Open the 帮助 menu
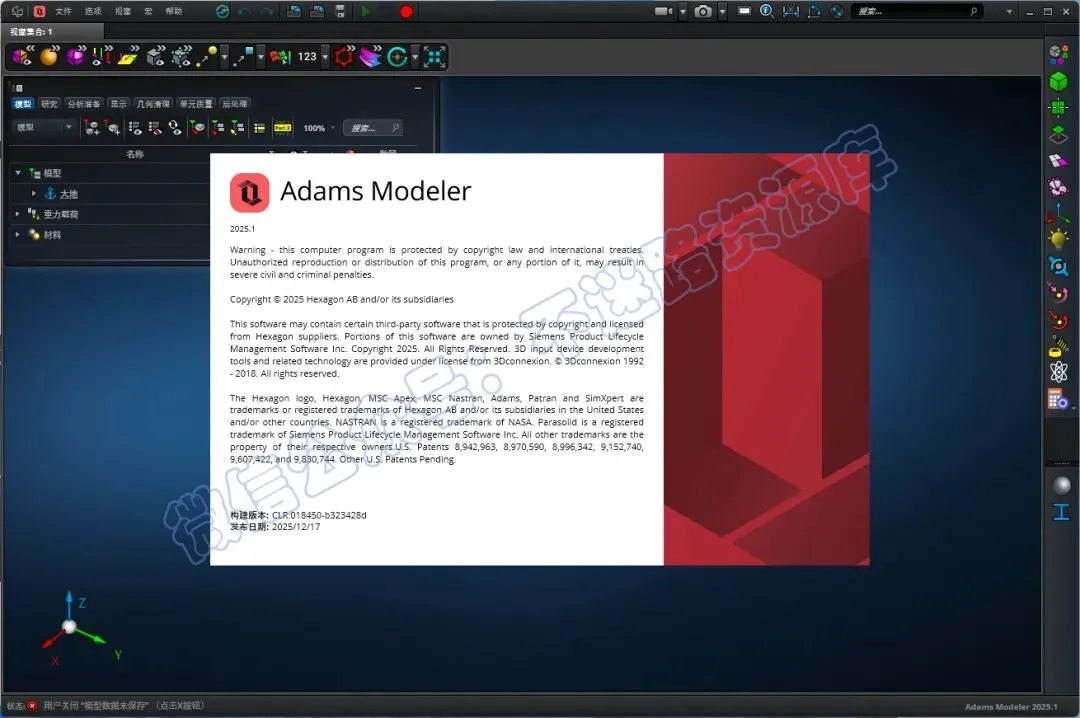 (174, 11)
